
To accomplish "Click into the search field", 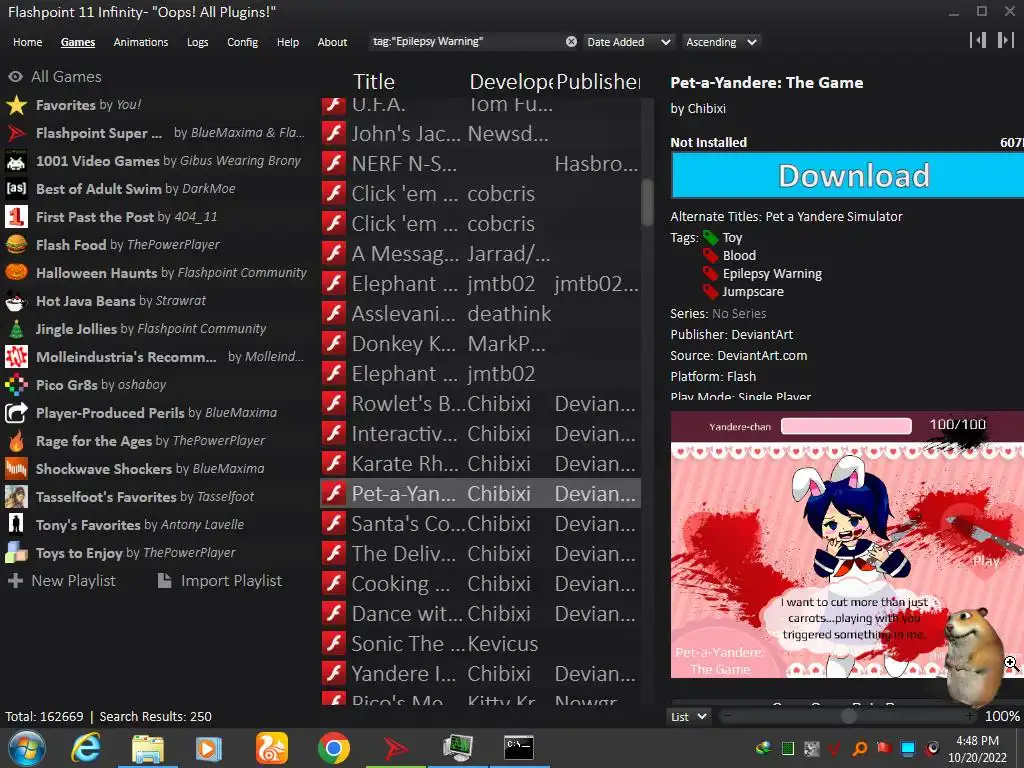I will pyautogui.click(x=467, y=42).
